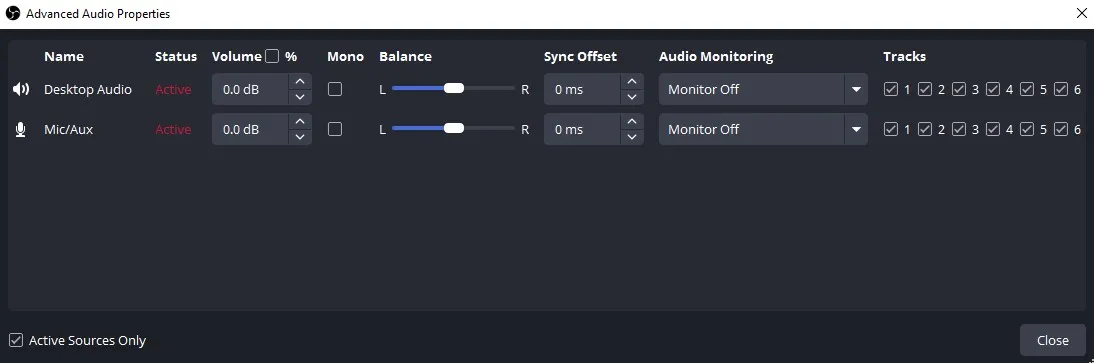1094x363 pixels.
Task: Toggle track 3 for Desktop Audio
Action: [959, 89]
